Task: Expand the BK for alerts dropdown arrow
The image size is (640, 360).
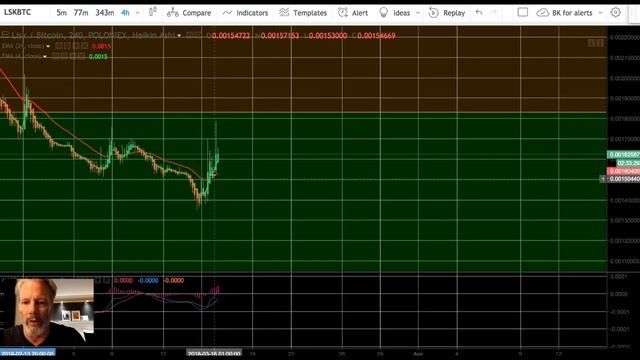Action: pyautogui.click(x=600, y=13)
